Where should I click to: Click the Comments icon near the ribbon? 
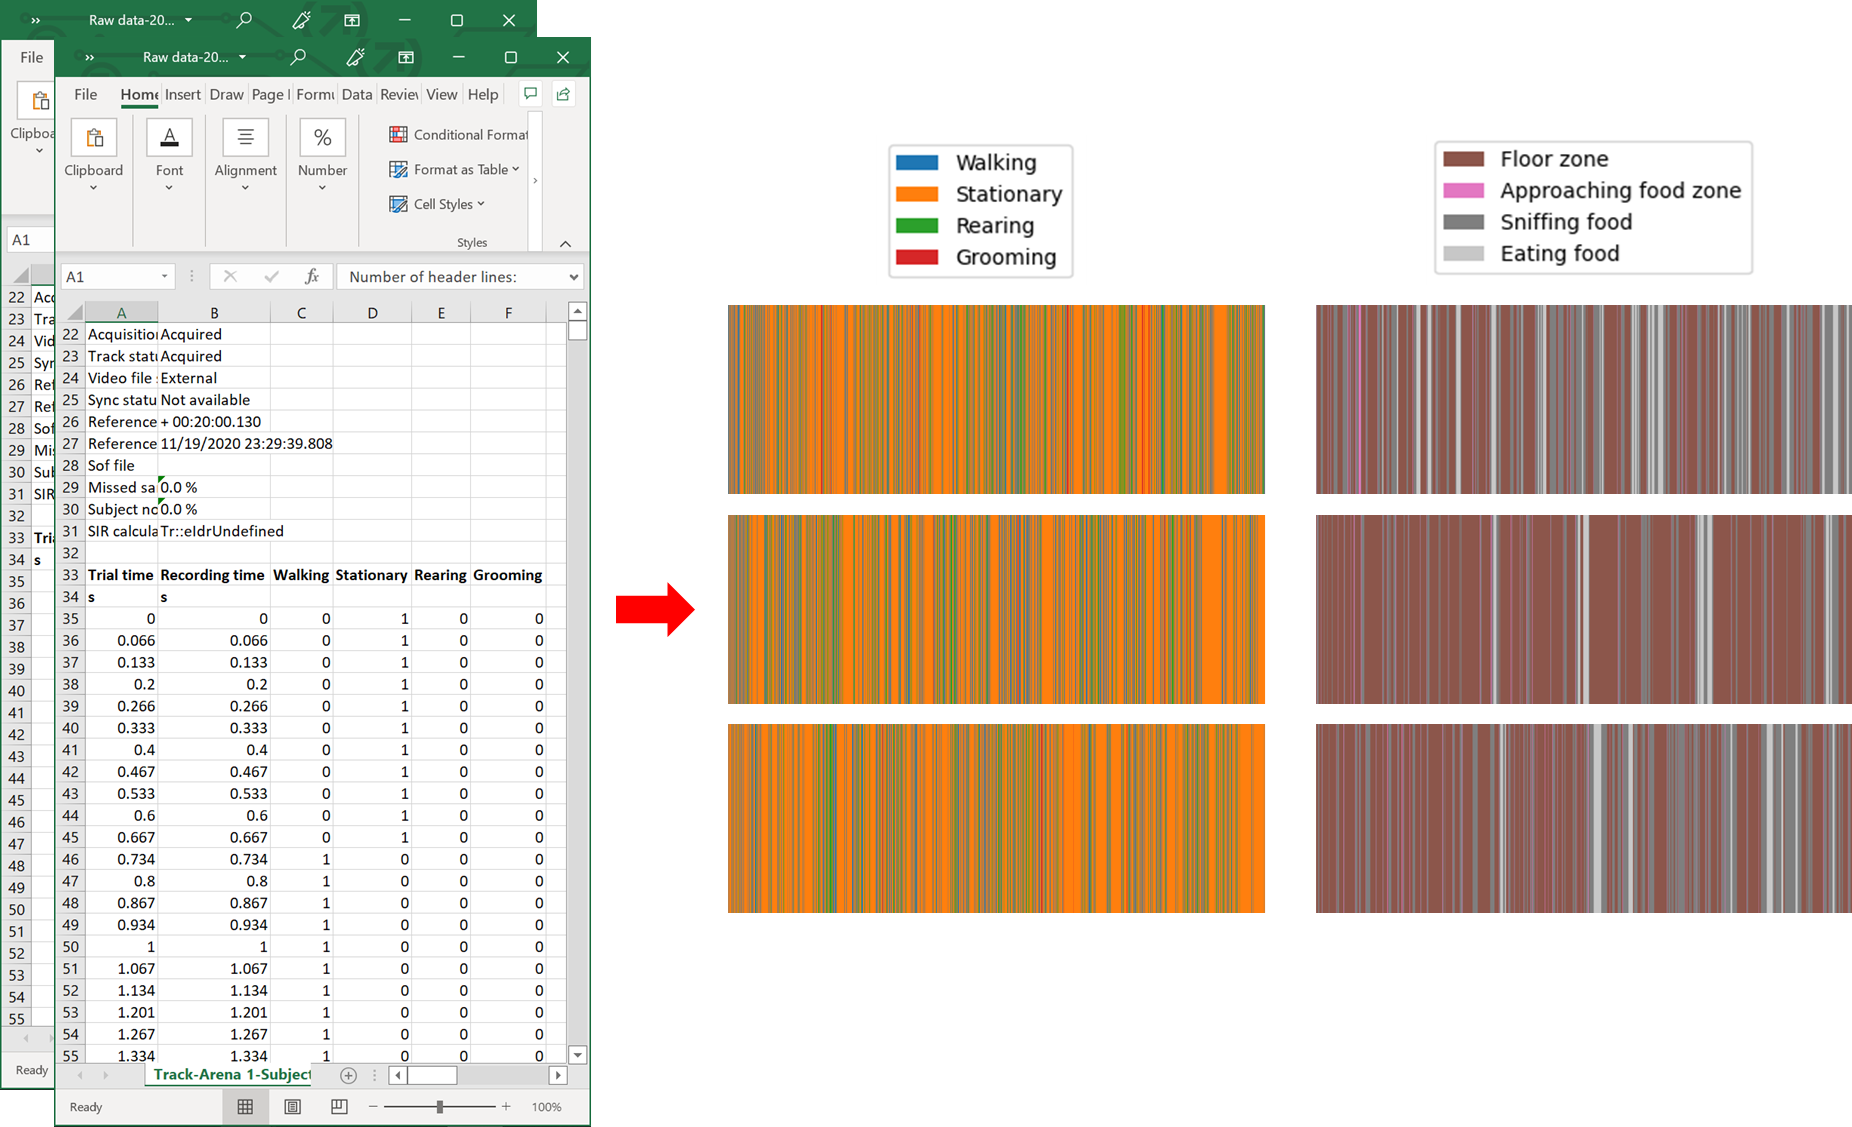point(530,93)
